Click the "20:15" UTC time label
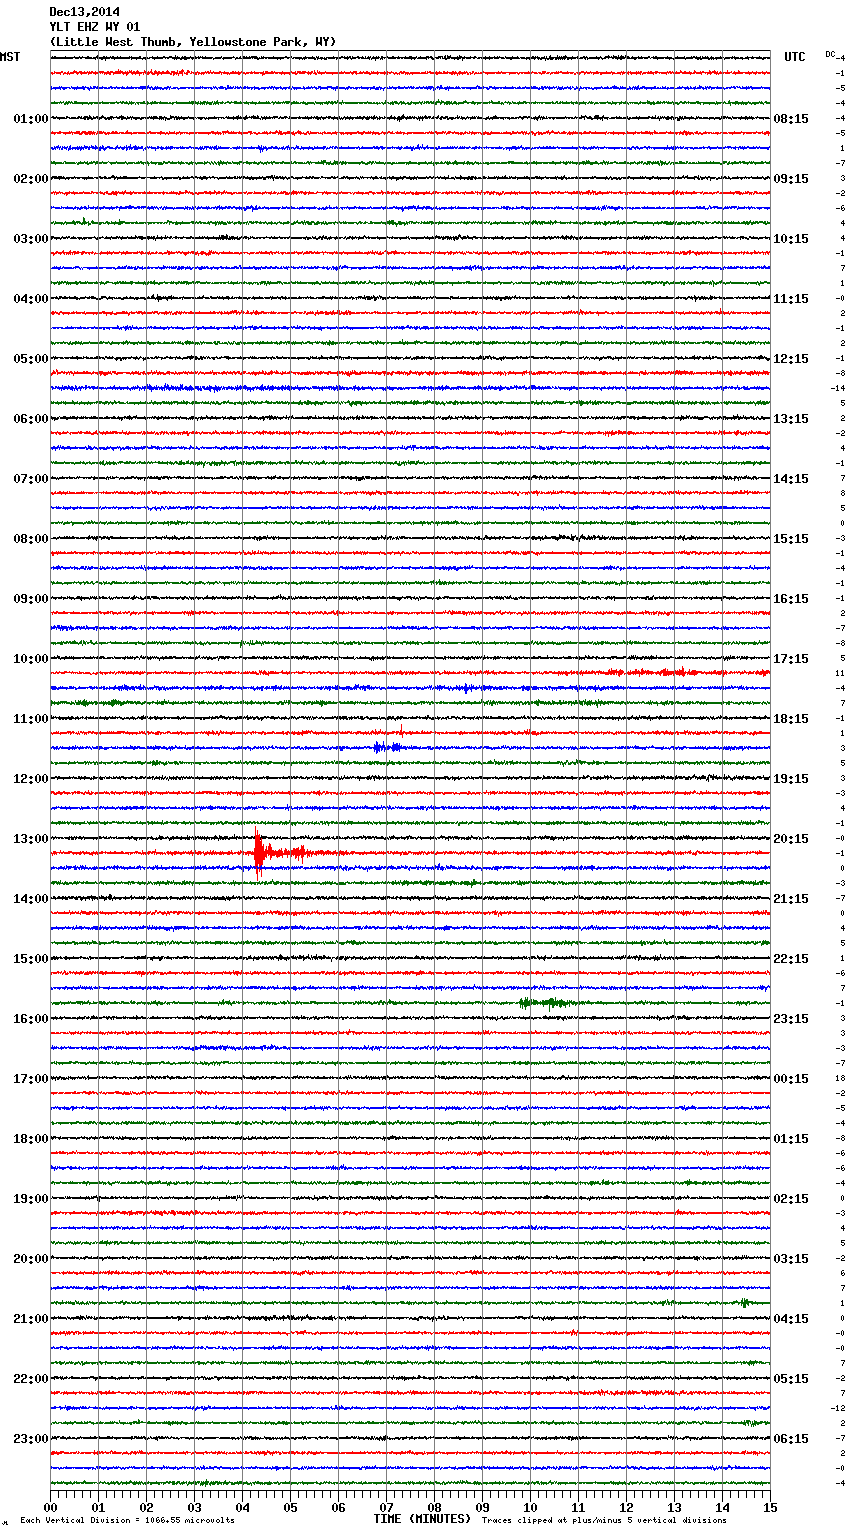Screen dimensions: 850x1534 pyautogui.click(x=791, y=839)
